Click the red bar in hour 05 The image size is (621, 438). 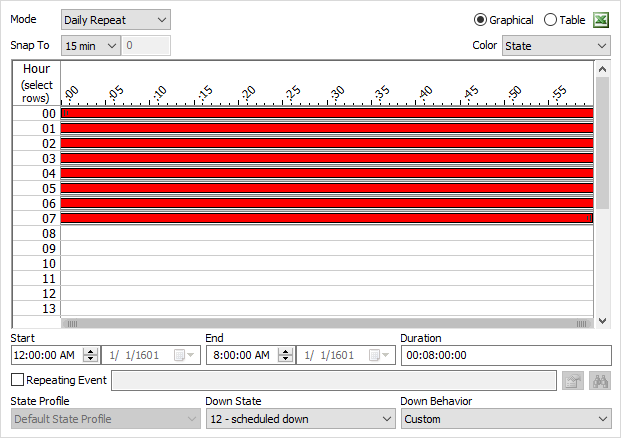pos(326,188)
